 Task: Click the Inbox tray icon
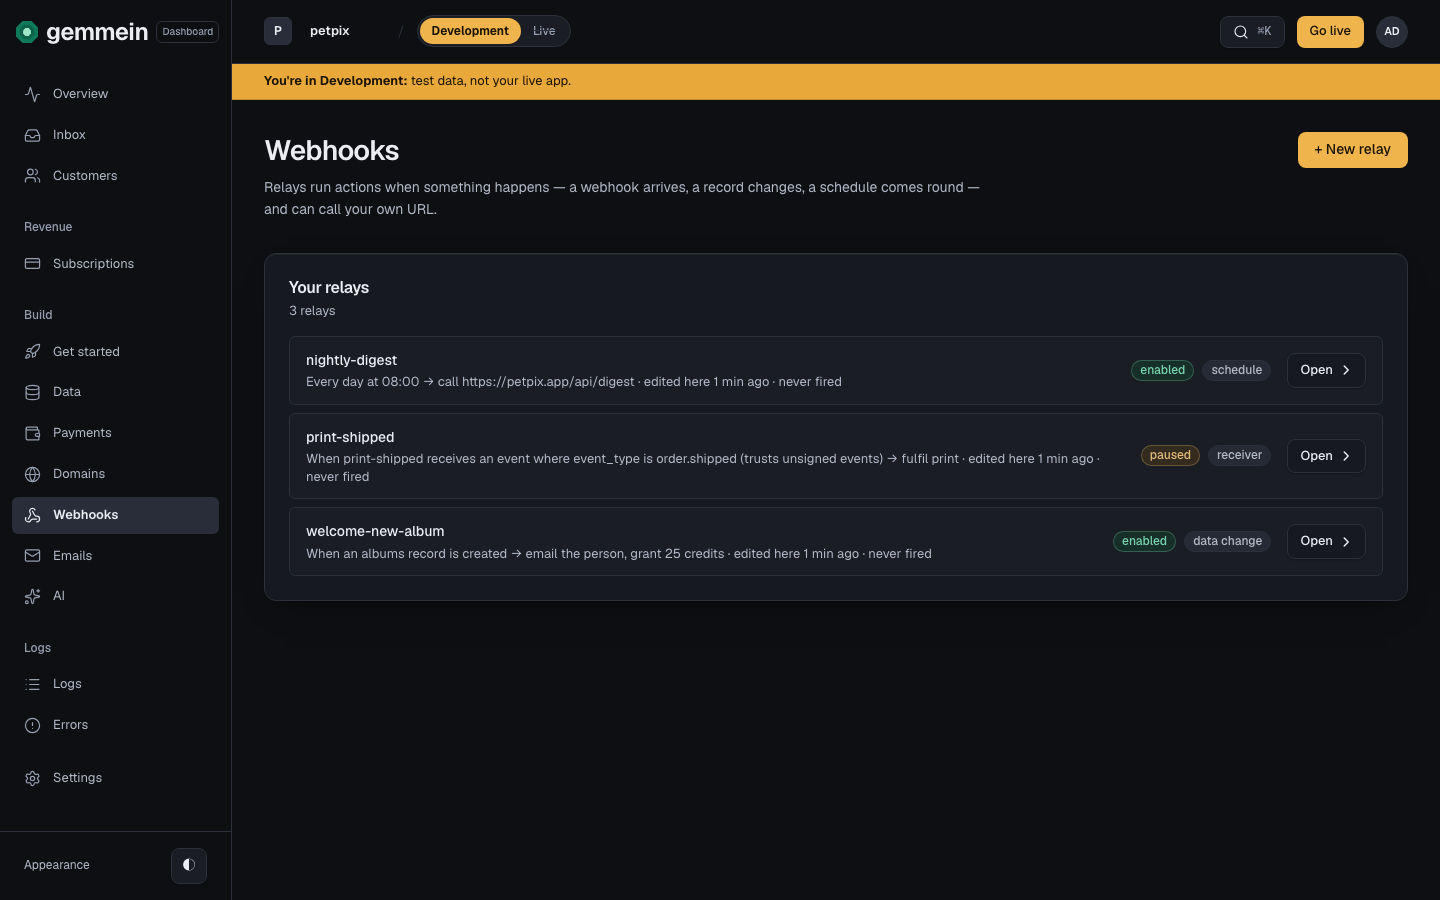point(33,135)
